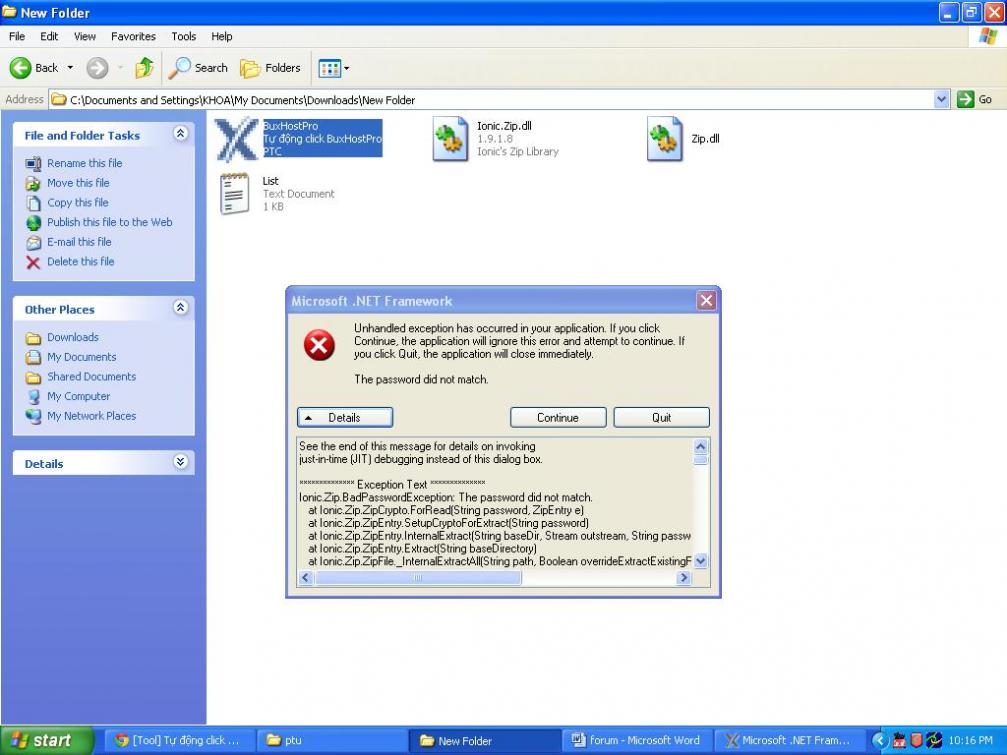Open My Documents in Other Places
The height and width of the screenshot is (755, 1007).
click(x=82, y=357)
